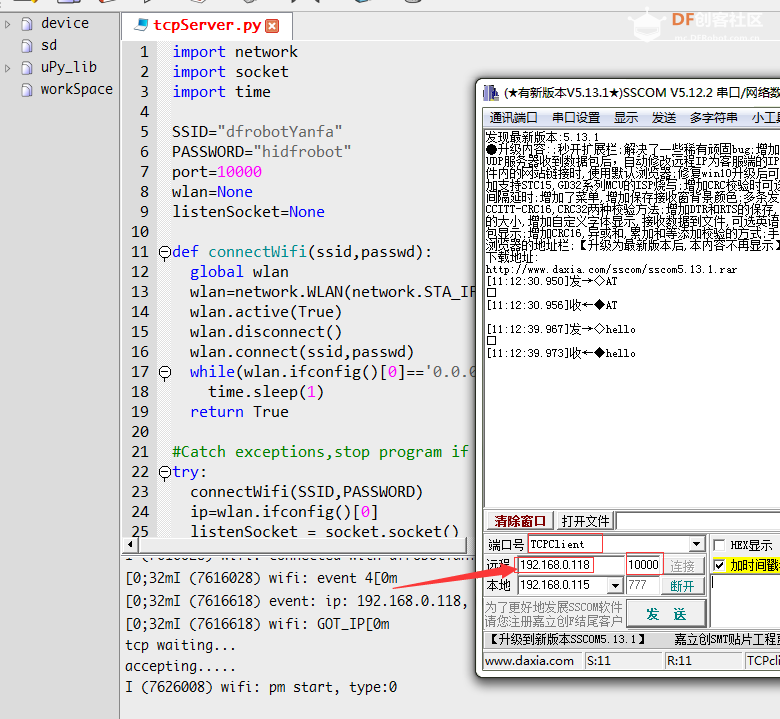Expand the uPy_lib tree folder
The height and width of the screenshot is (719, 780).
(x=7, y=68)
